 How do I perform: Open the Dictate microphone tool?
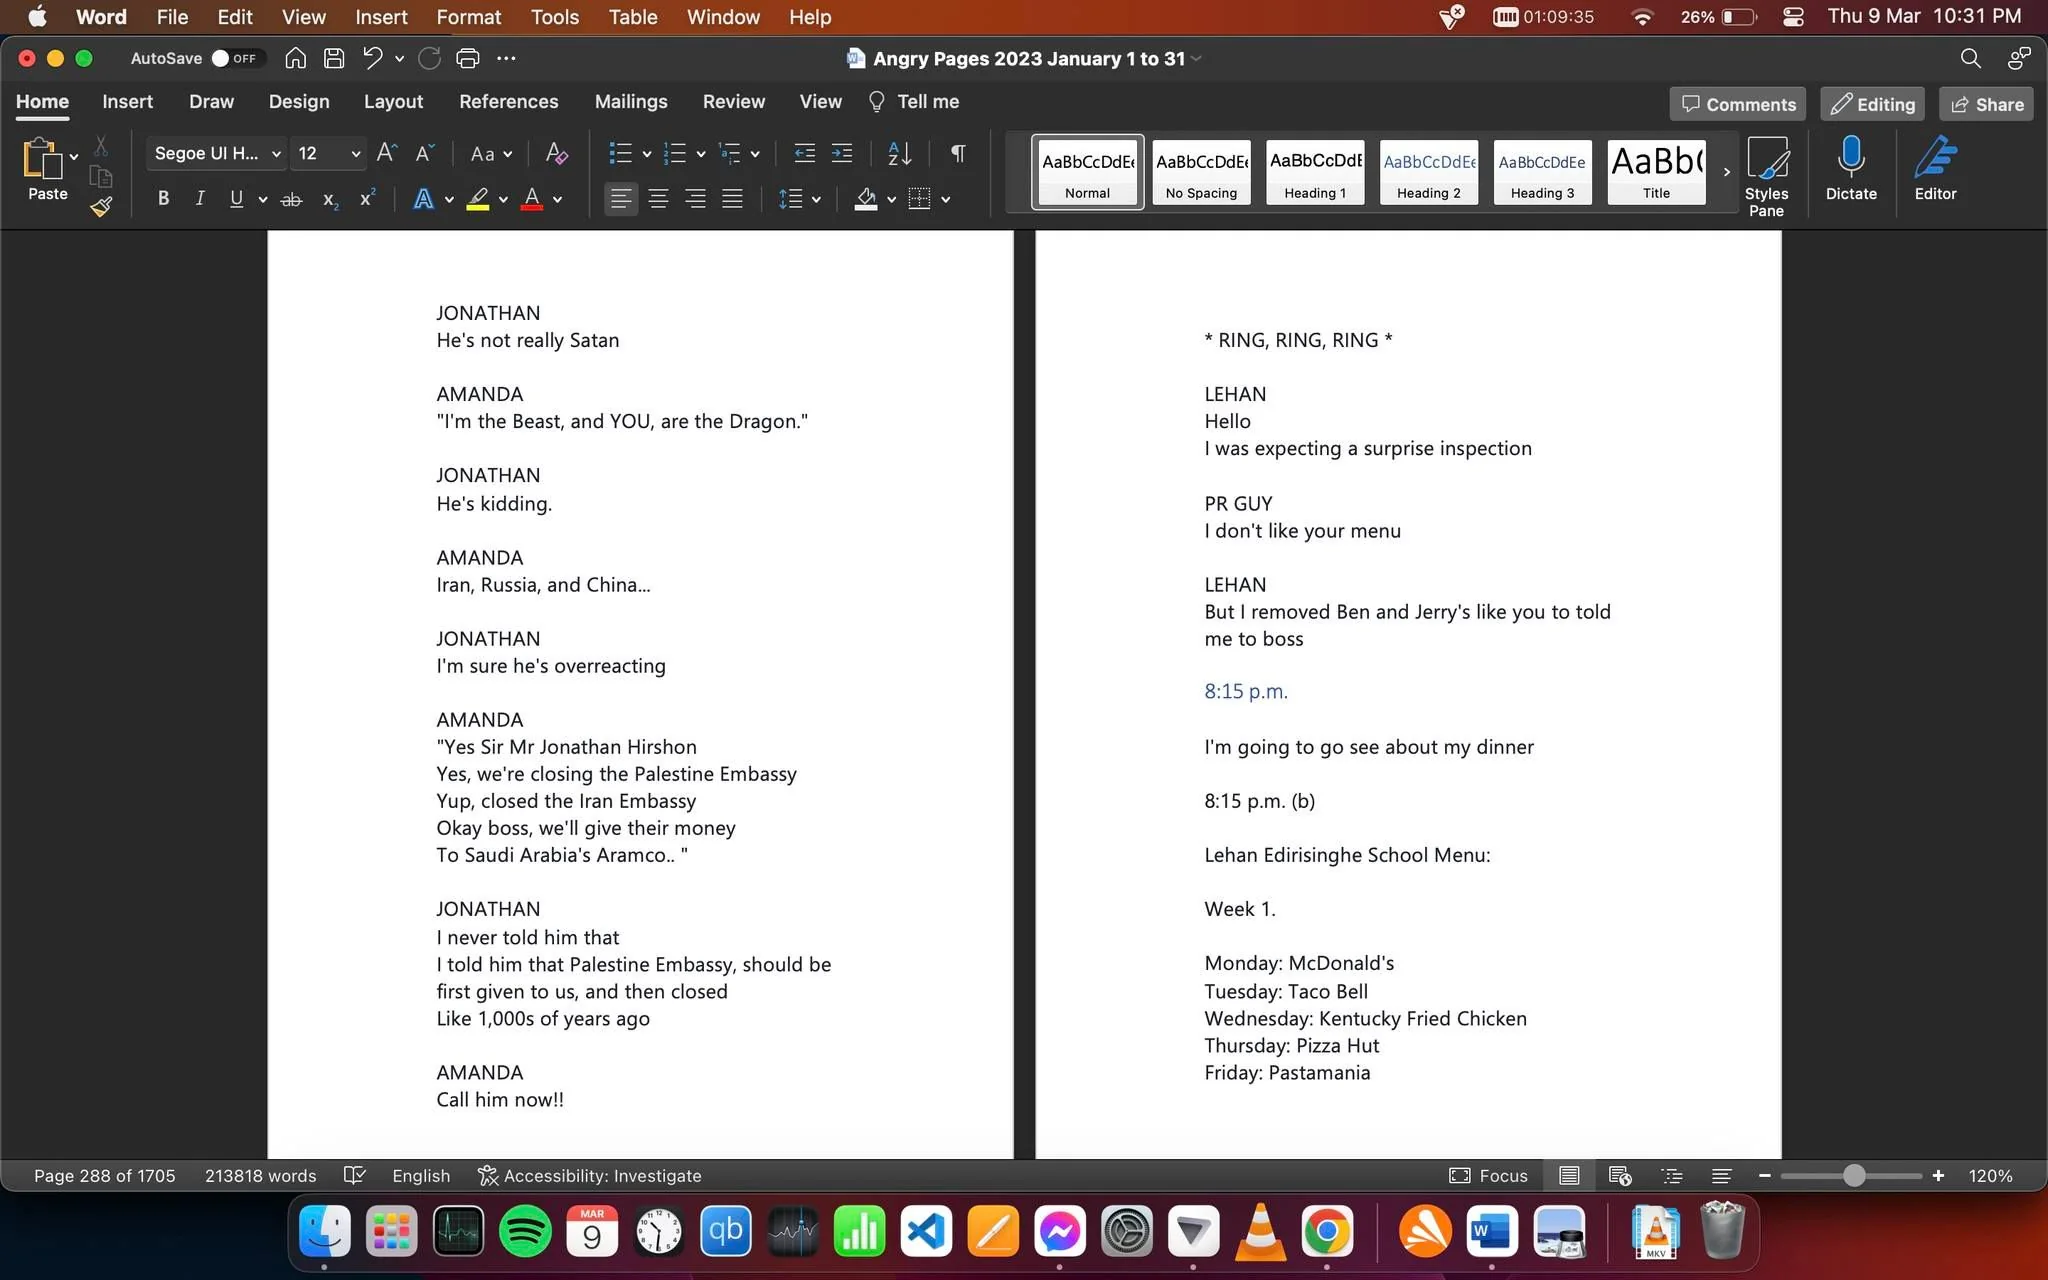coord(1851,169)
